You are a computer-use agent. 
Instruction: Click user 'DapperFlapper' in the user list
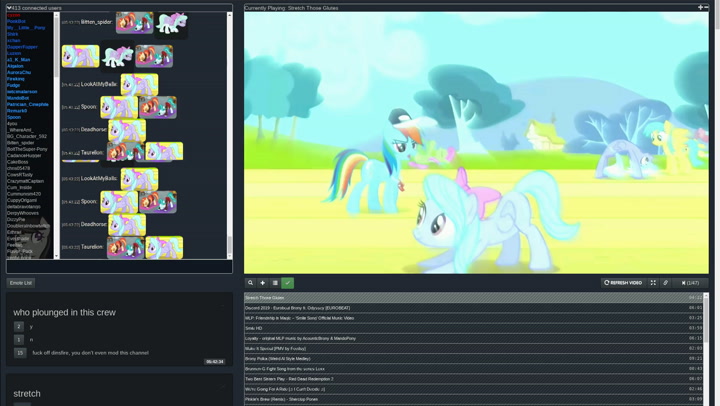pyautogui.click(x=22, y=47)
